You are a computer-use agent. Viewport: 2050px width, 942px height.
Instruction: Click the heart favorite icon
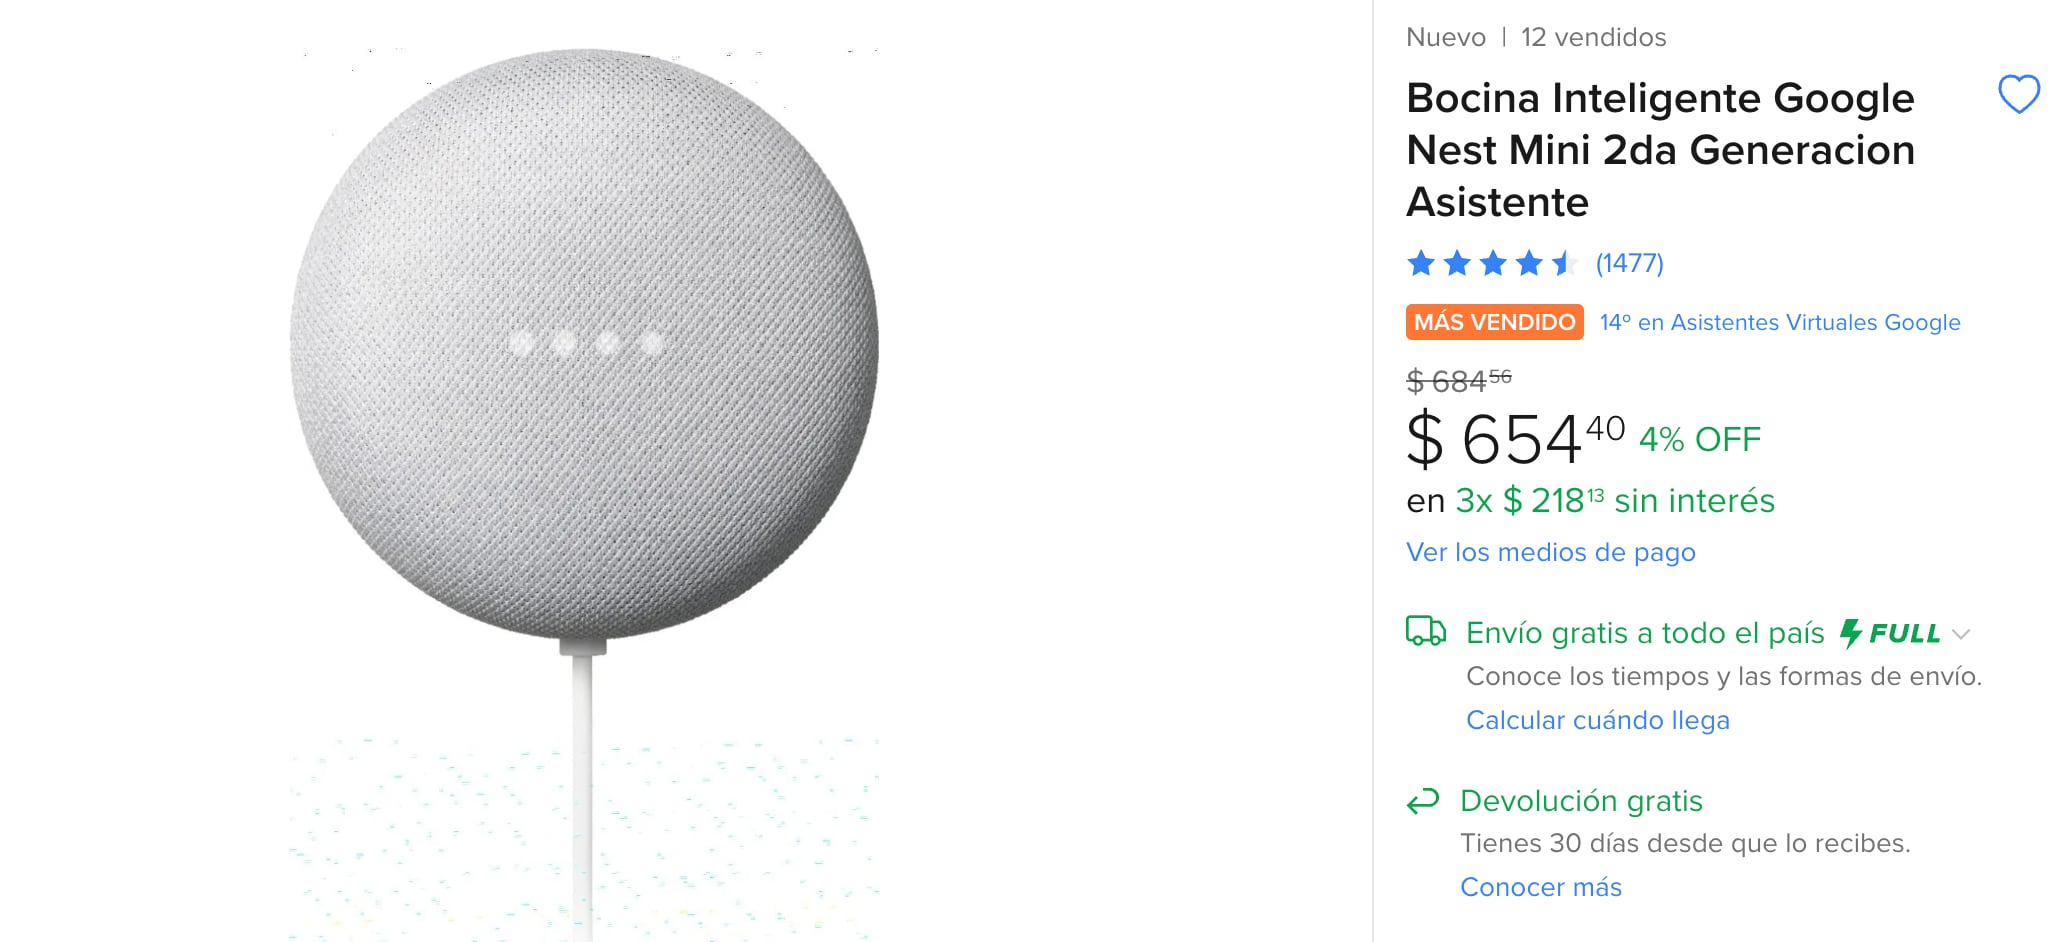point(2018,95)
